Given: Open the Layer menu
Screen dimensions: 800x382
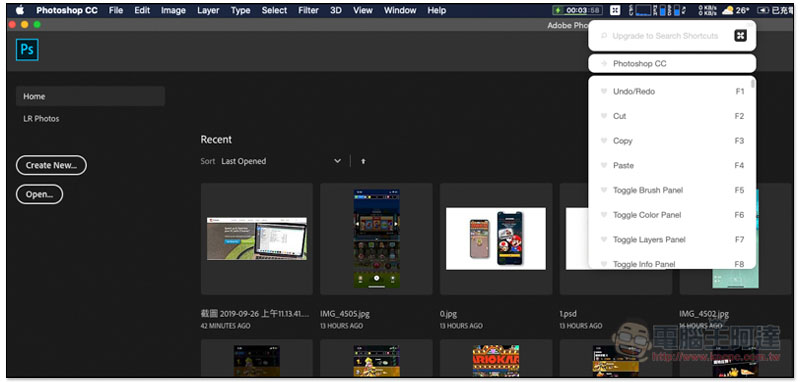Looking at the screenshot, I should tap(208, 10).
